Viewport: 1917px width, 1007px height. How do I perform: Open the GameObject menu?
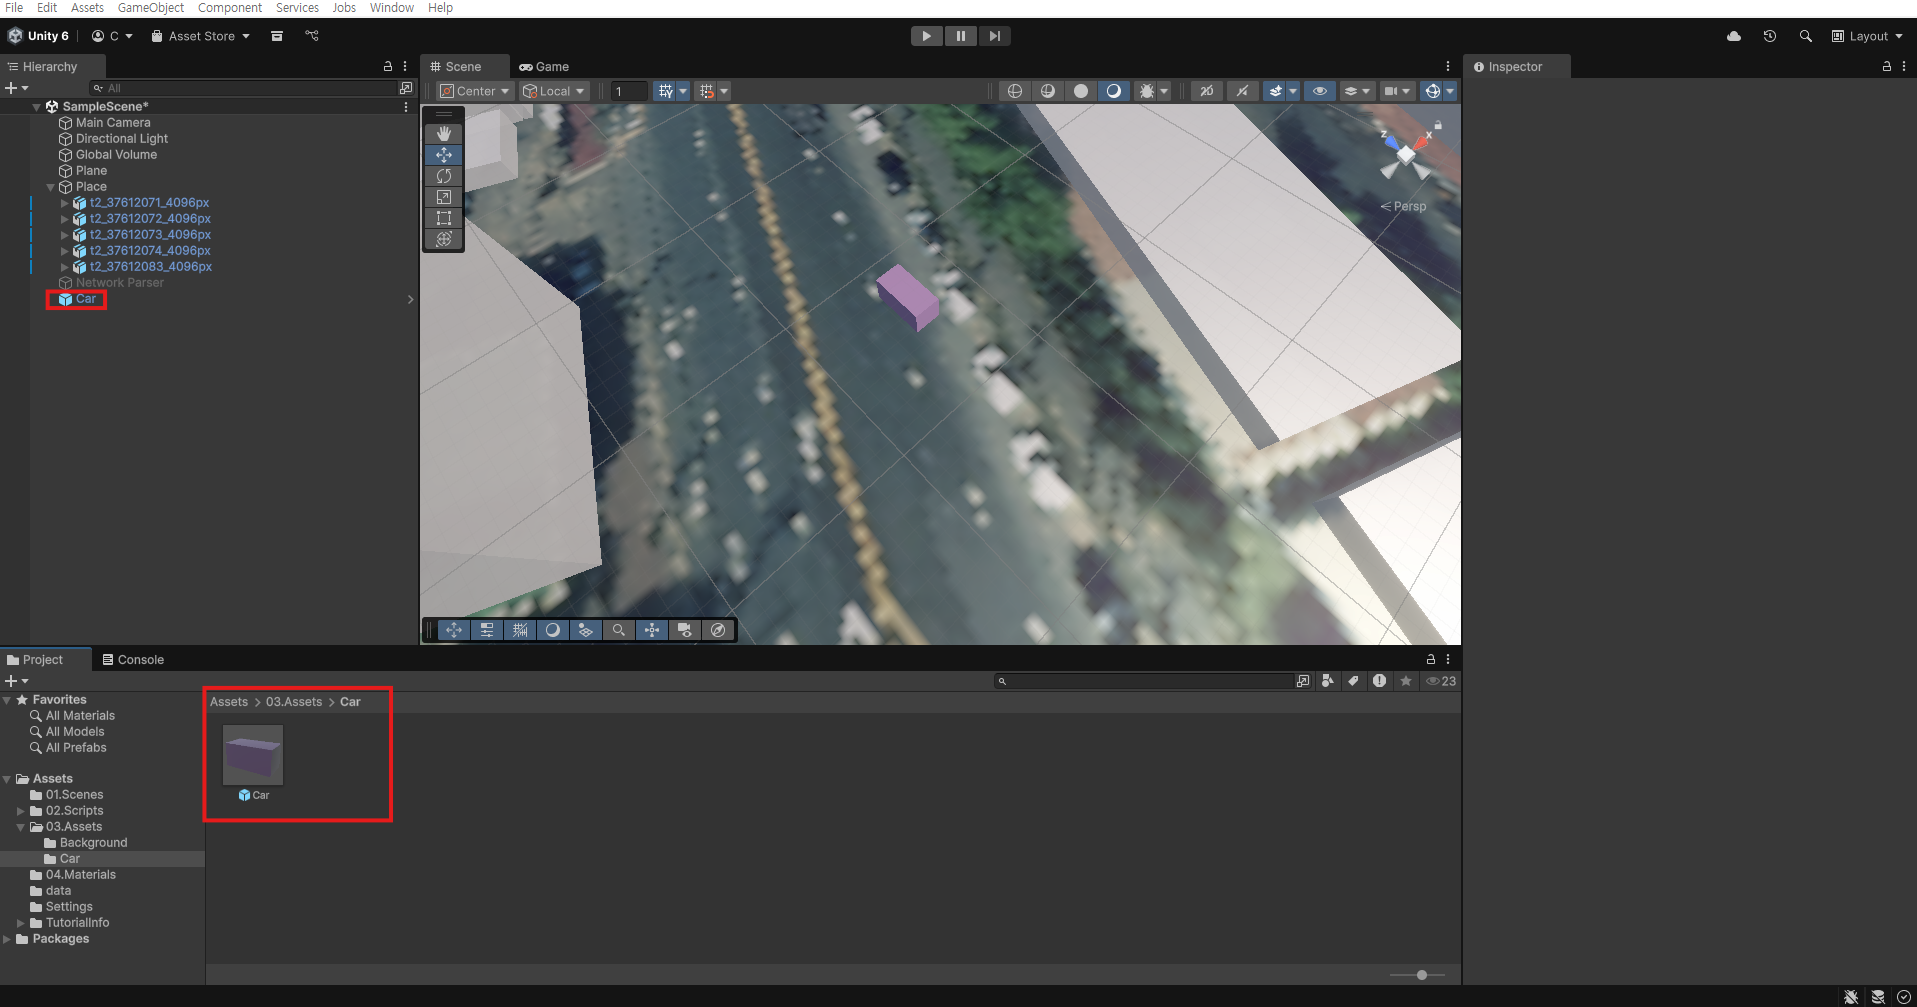(151, 8)
